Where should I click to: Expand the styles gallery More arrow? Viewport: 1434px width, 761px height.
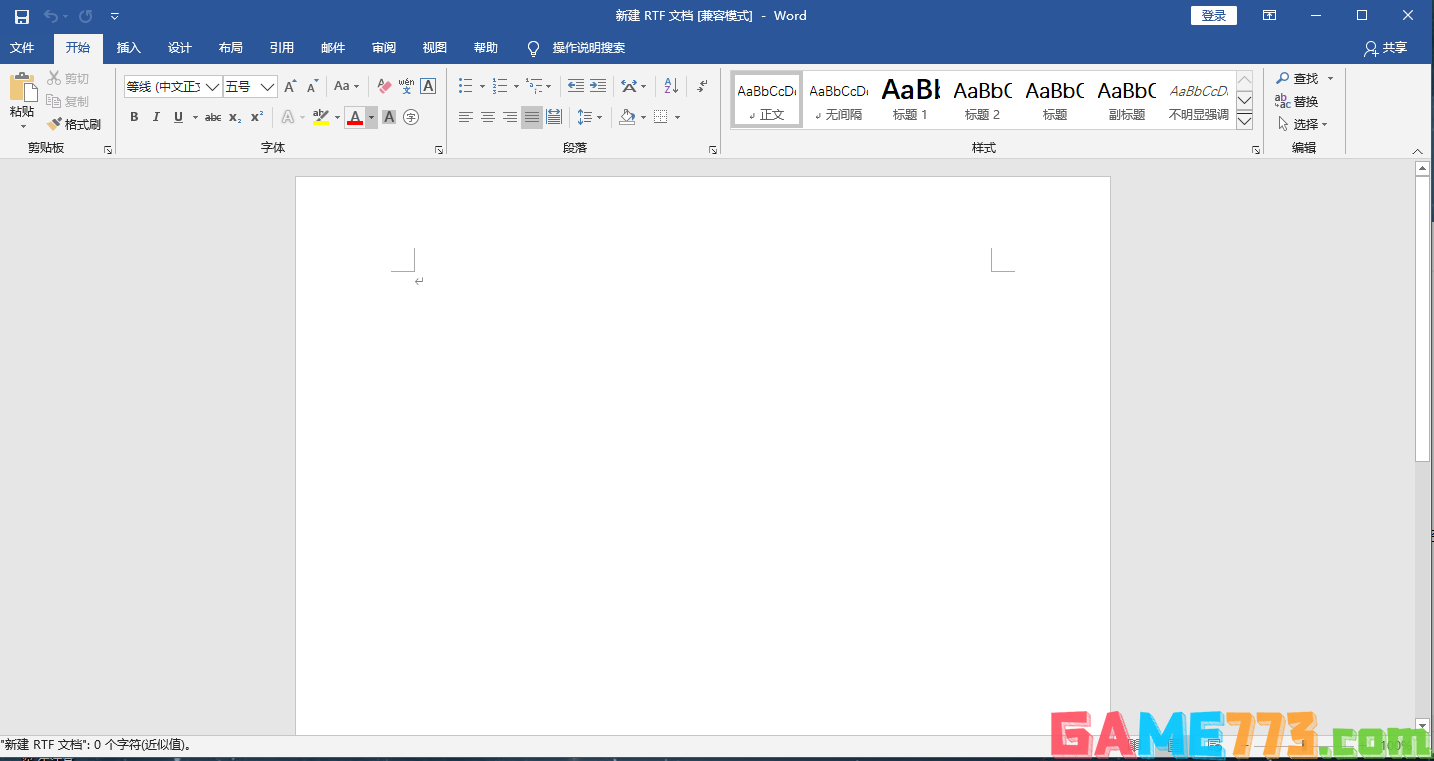pyautogui.click(x=1245, y=121)
